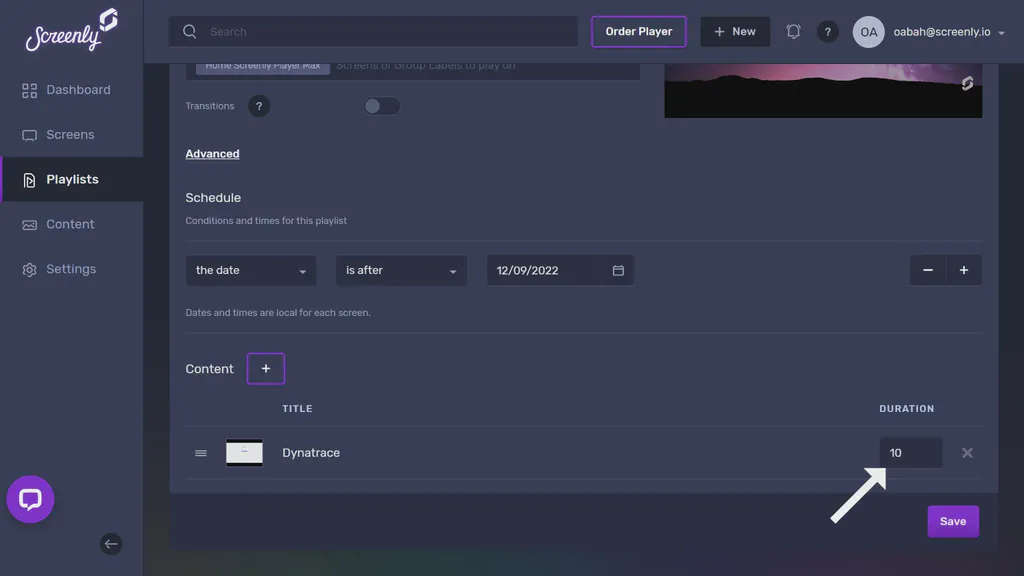Open the notifications bell
1024x576 pixels.
793,31
